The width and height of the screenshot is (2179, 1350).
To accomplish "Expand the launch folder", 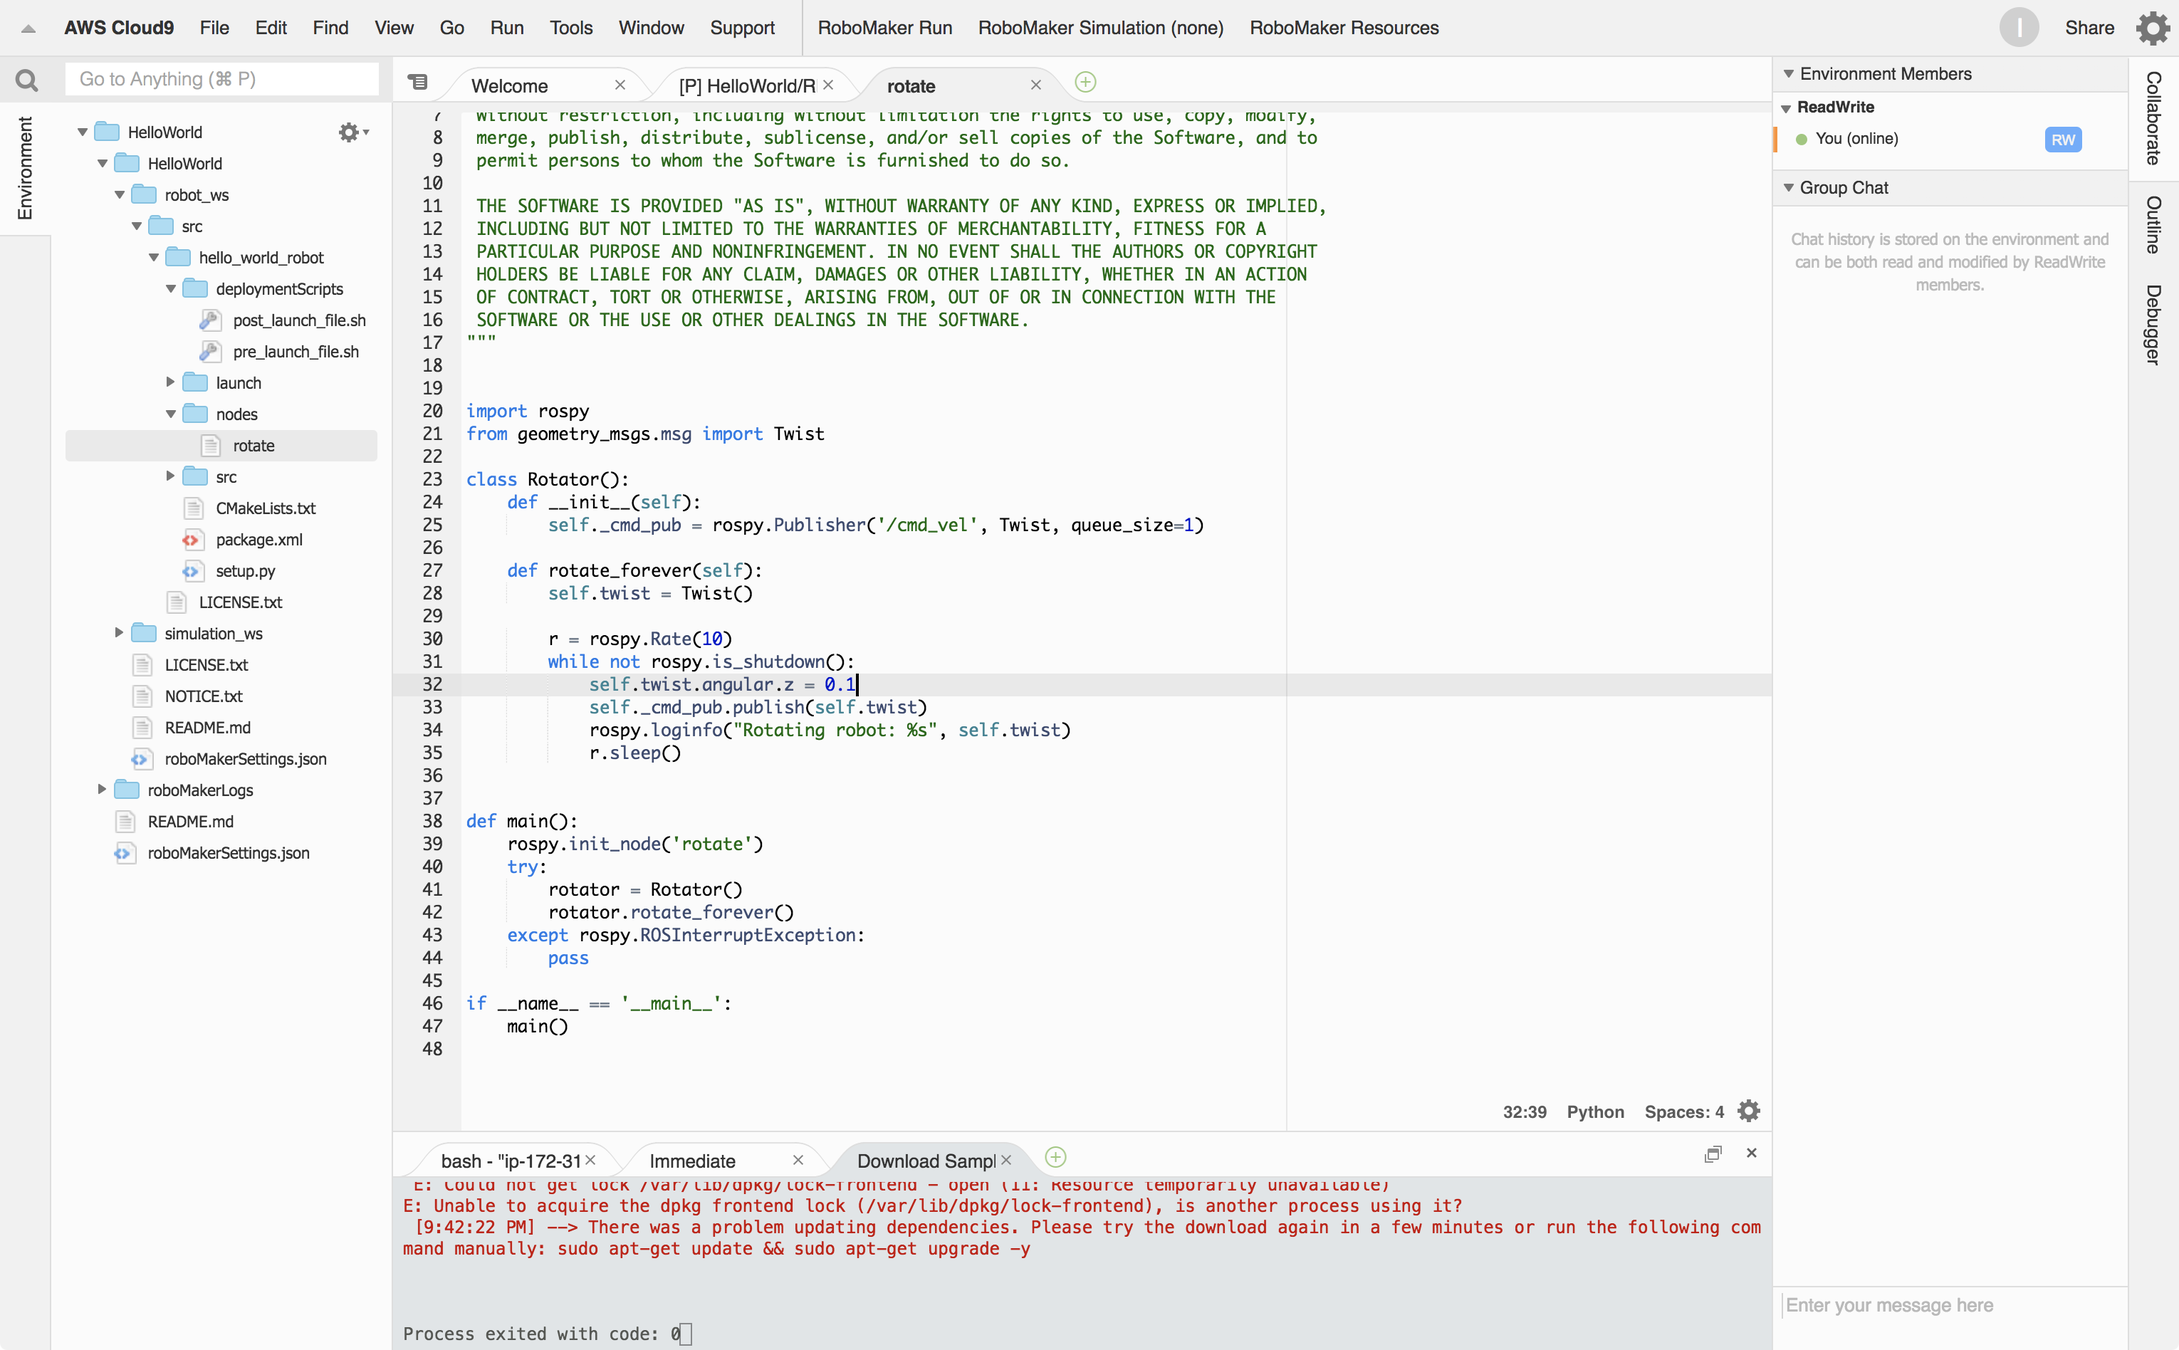I will tap(170, 382).
